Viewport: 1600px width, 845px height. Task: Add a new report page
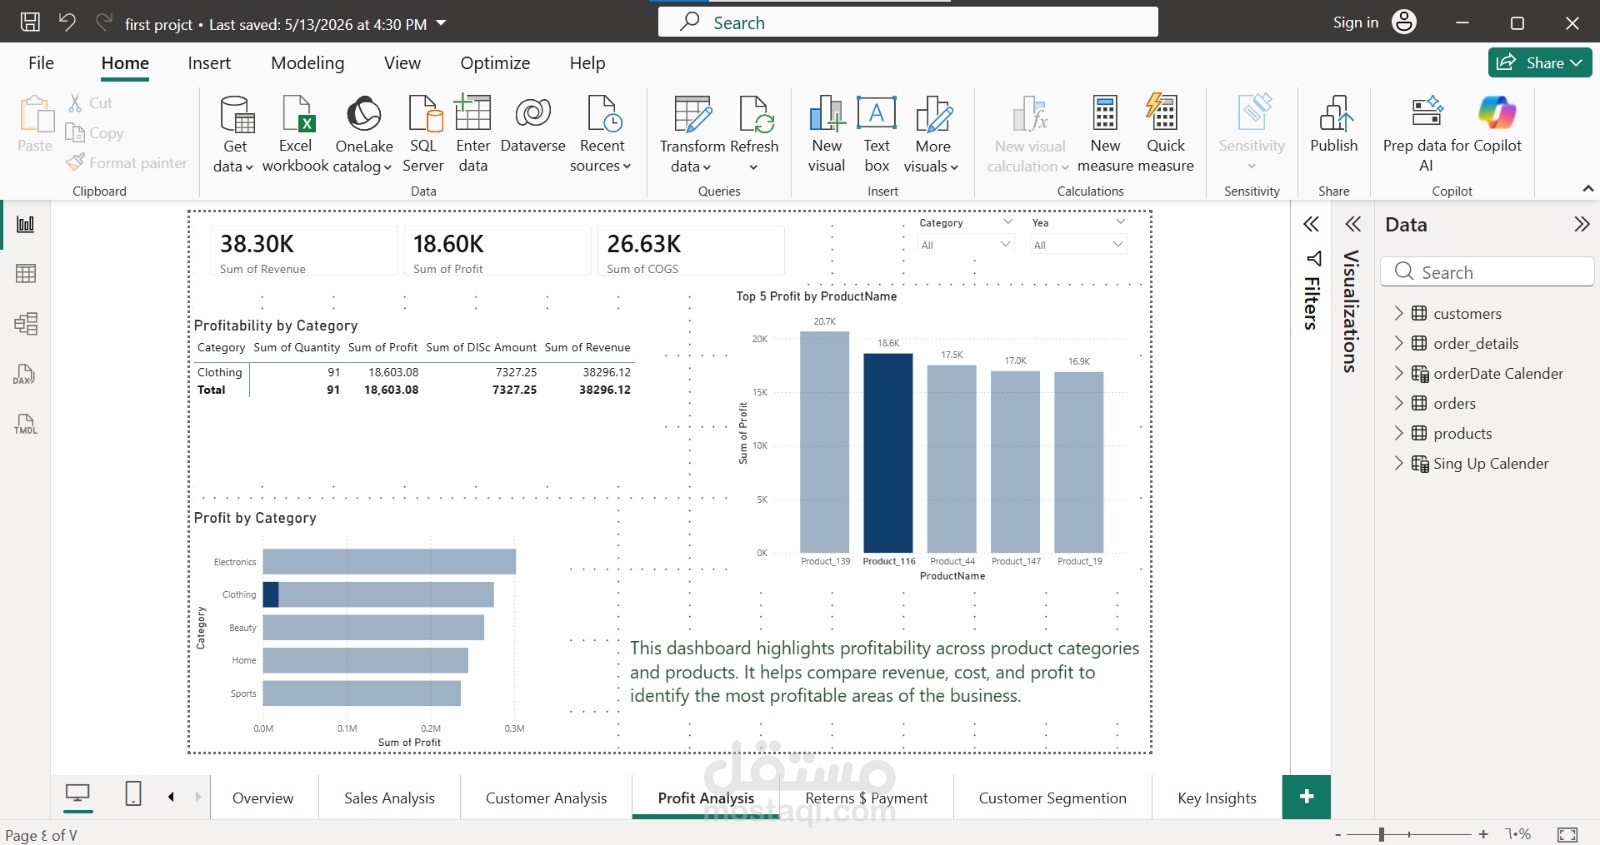1306,797
